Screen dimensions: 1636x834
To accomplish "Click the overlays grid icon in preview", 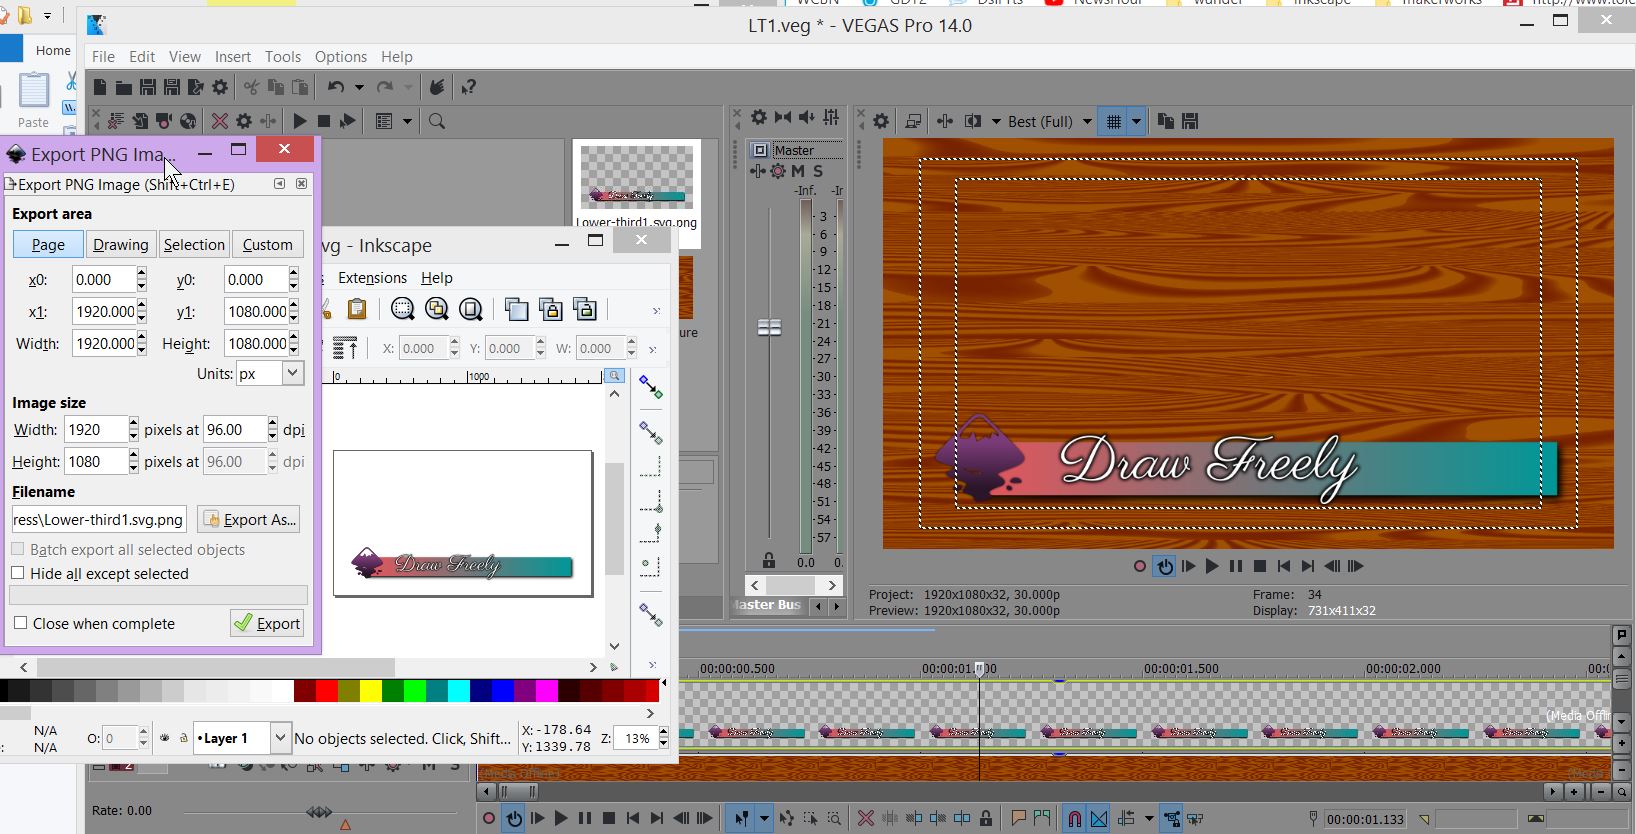I will pyautogui.click(x=1113, y=121).
